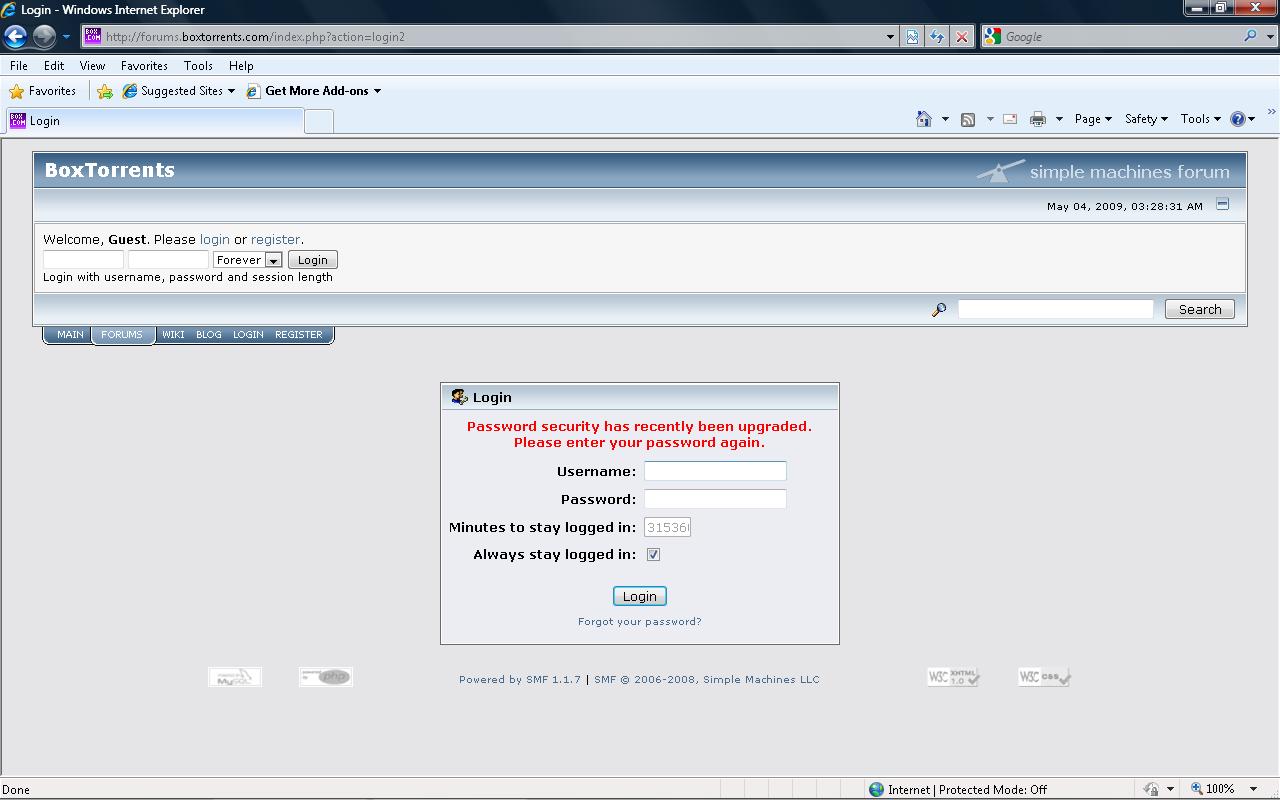Open the File menu
Image resolution: width=1280 pixels, height=800 pixels.
click(x=19, y=65)
